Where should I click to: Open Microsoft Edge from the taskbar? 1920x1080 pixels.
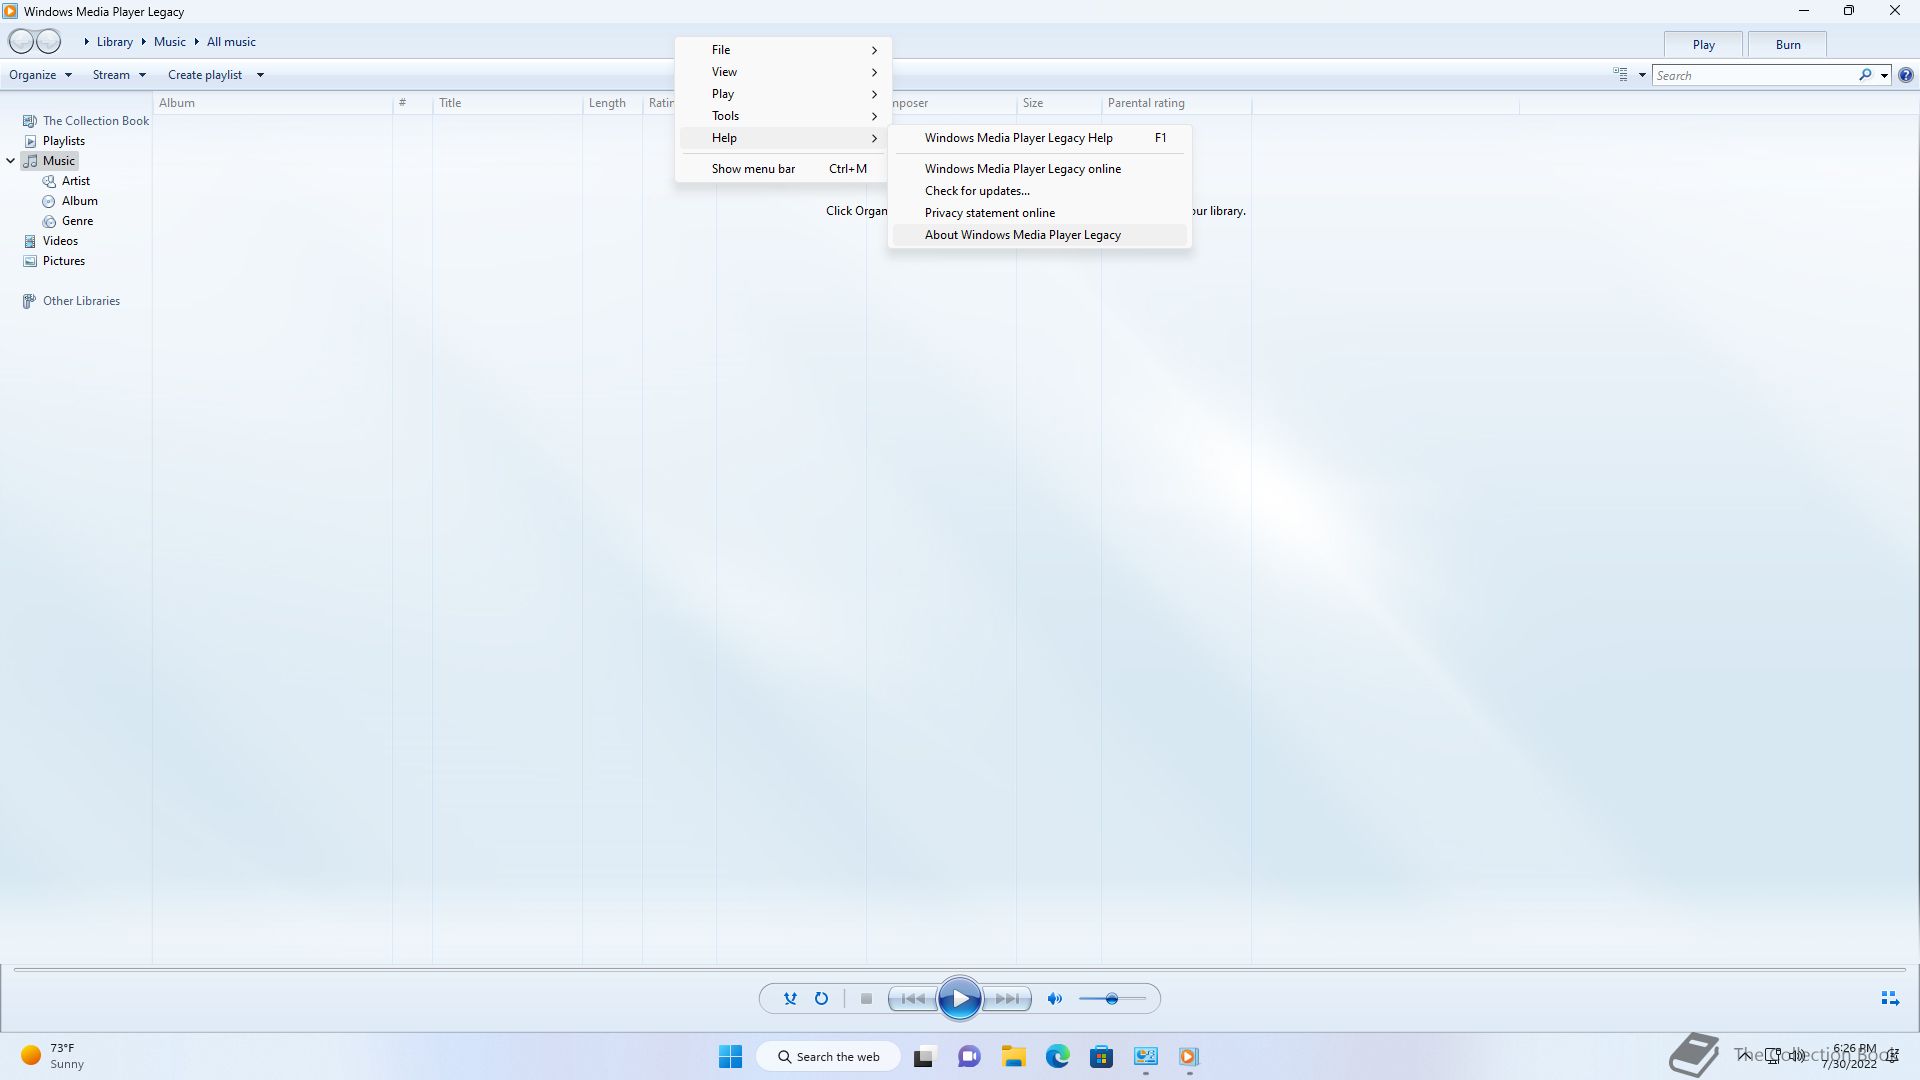click(1058, 1057)
